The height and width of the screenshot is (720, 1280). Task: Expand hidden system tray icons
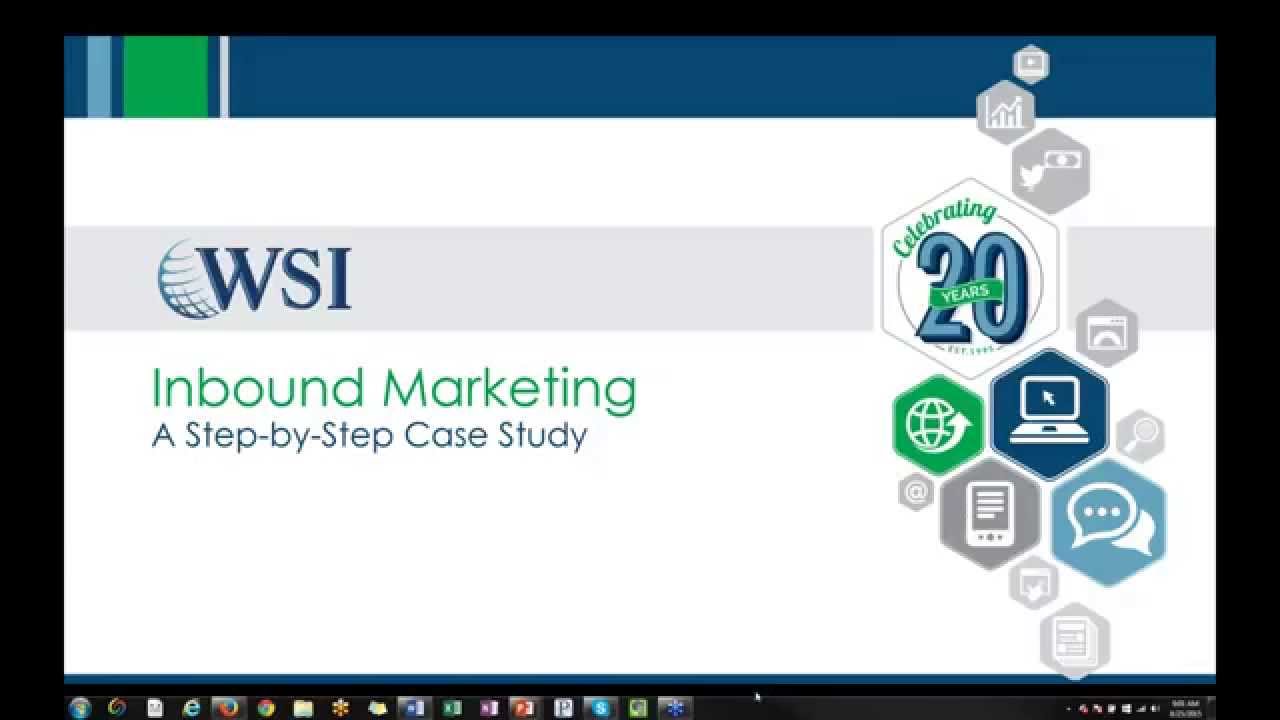tap(1069, 708)
